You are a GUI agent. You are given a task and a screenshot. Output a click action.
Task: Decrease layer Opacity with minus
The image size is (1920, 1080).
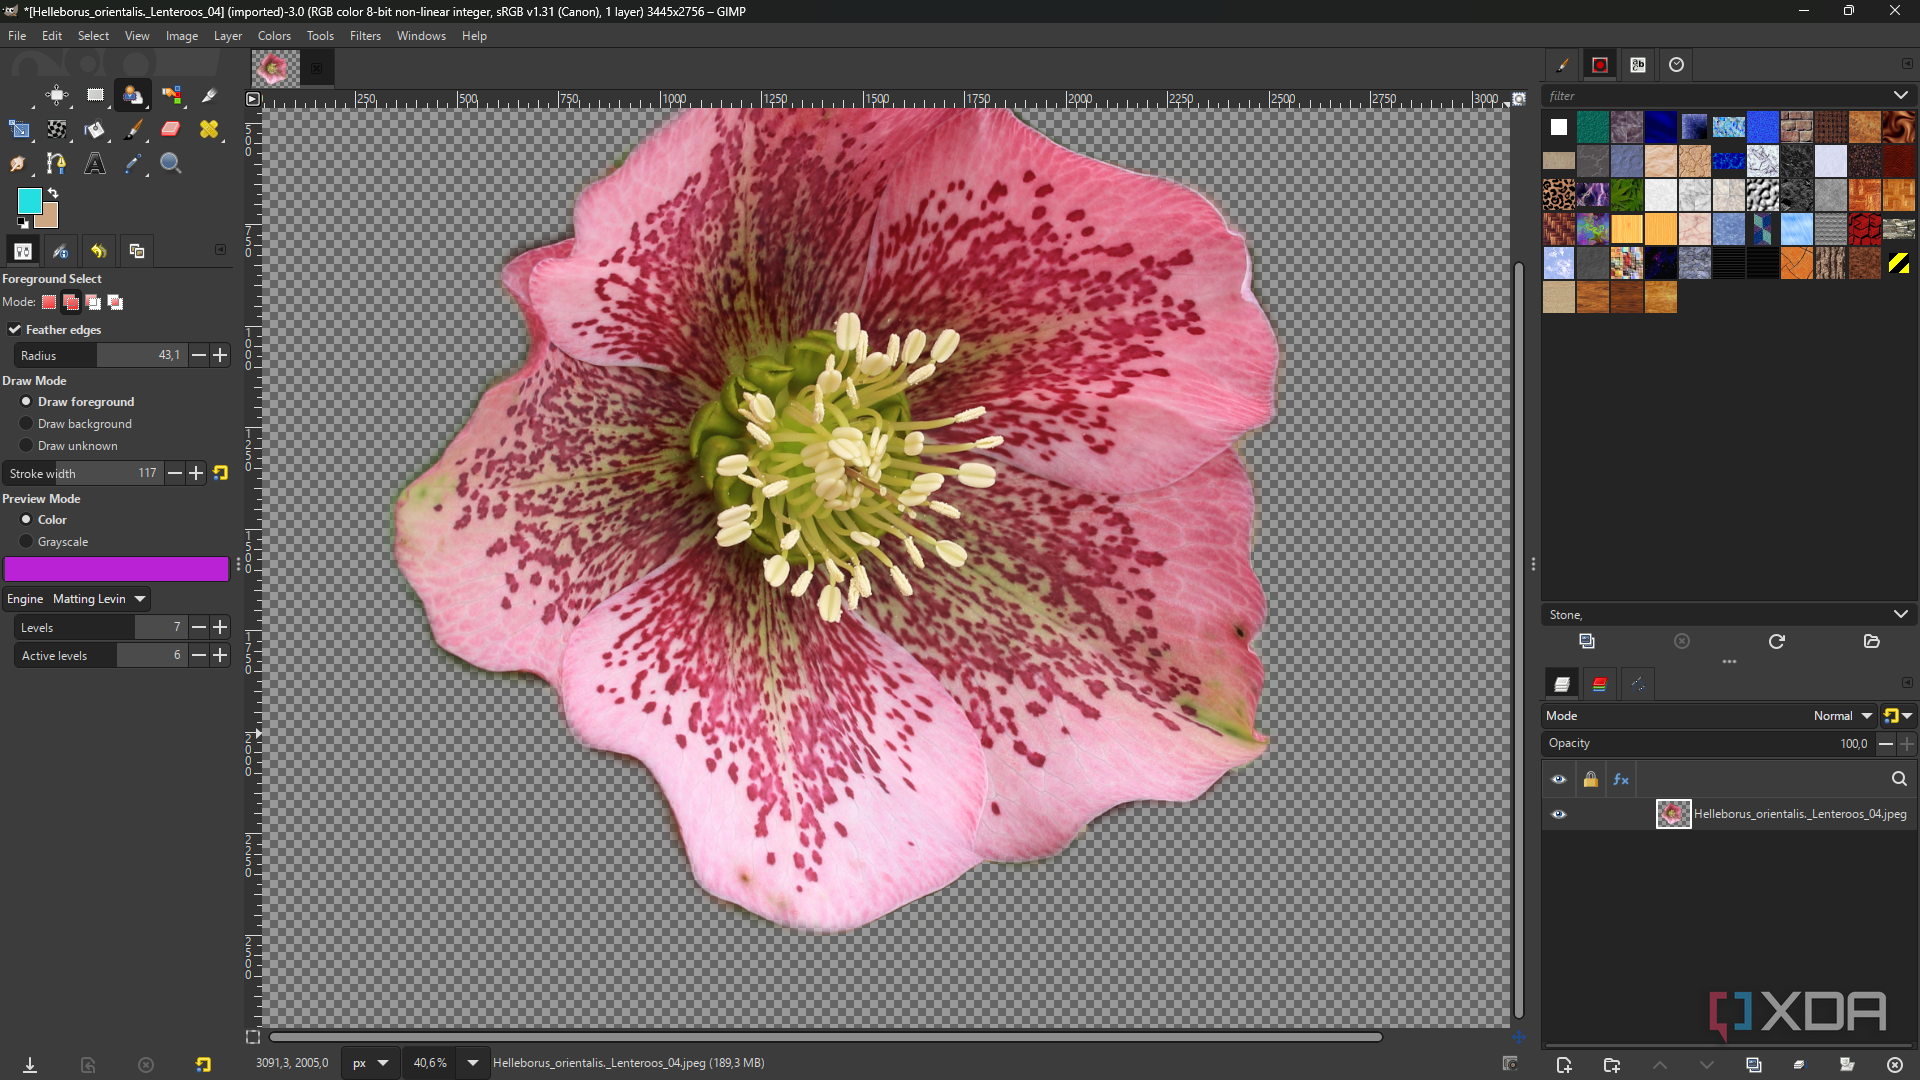[x=1885, y=744]
